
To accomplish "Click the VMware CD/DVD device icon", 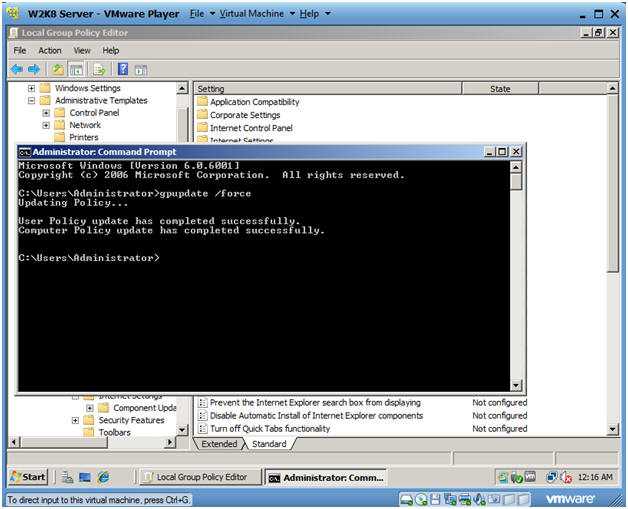I will point(421,499).
